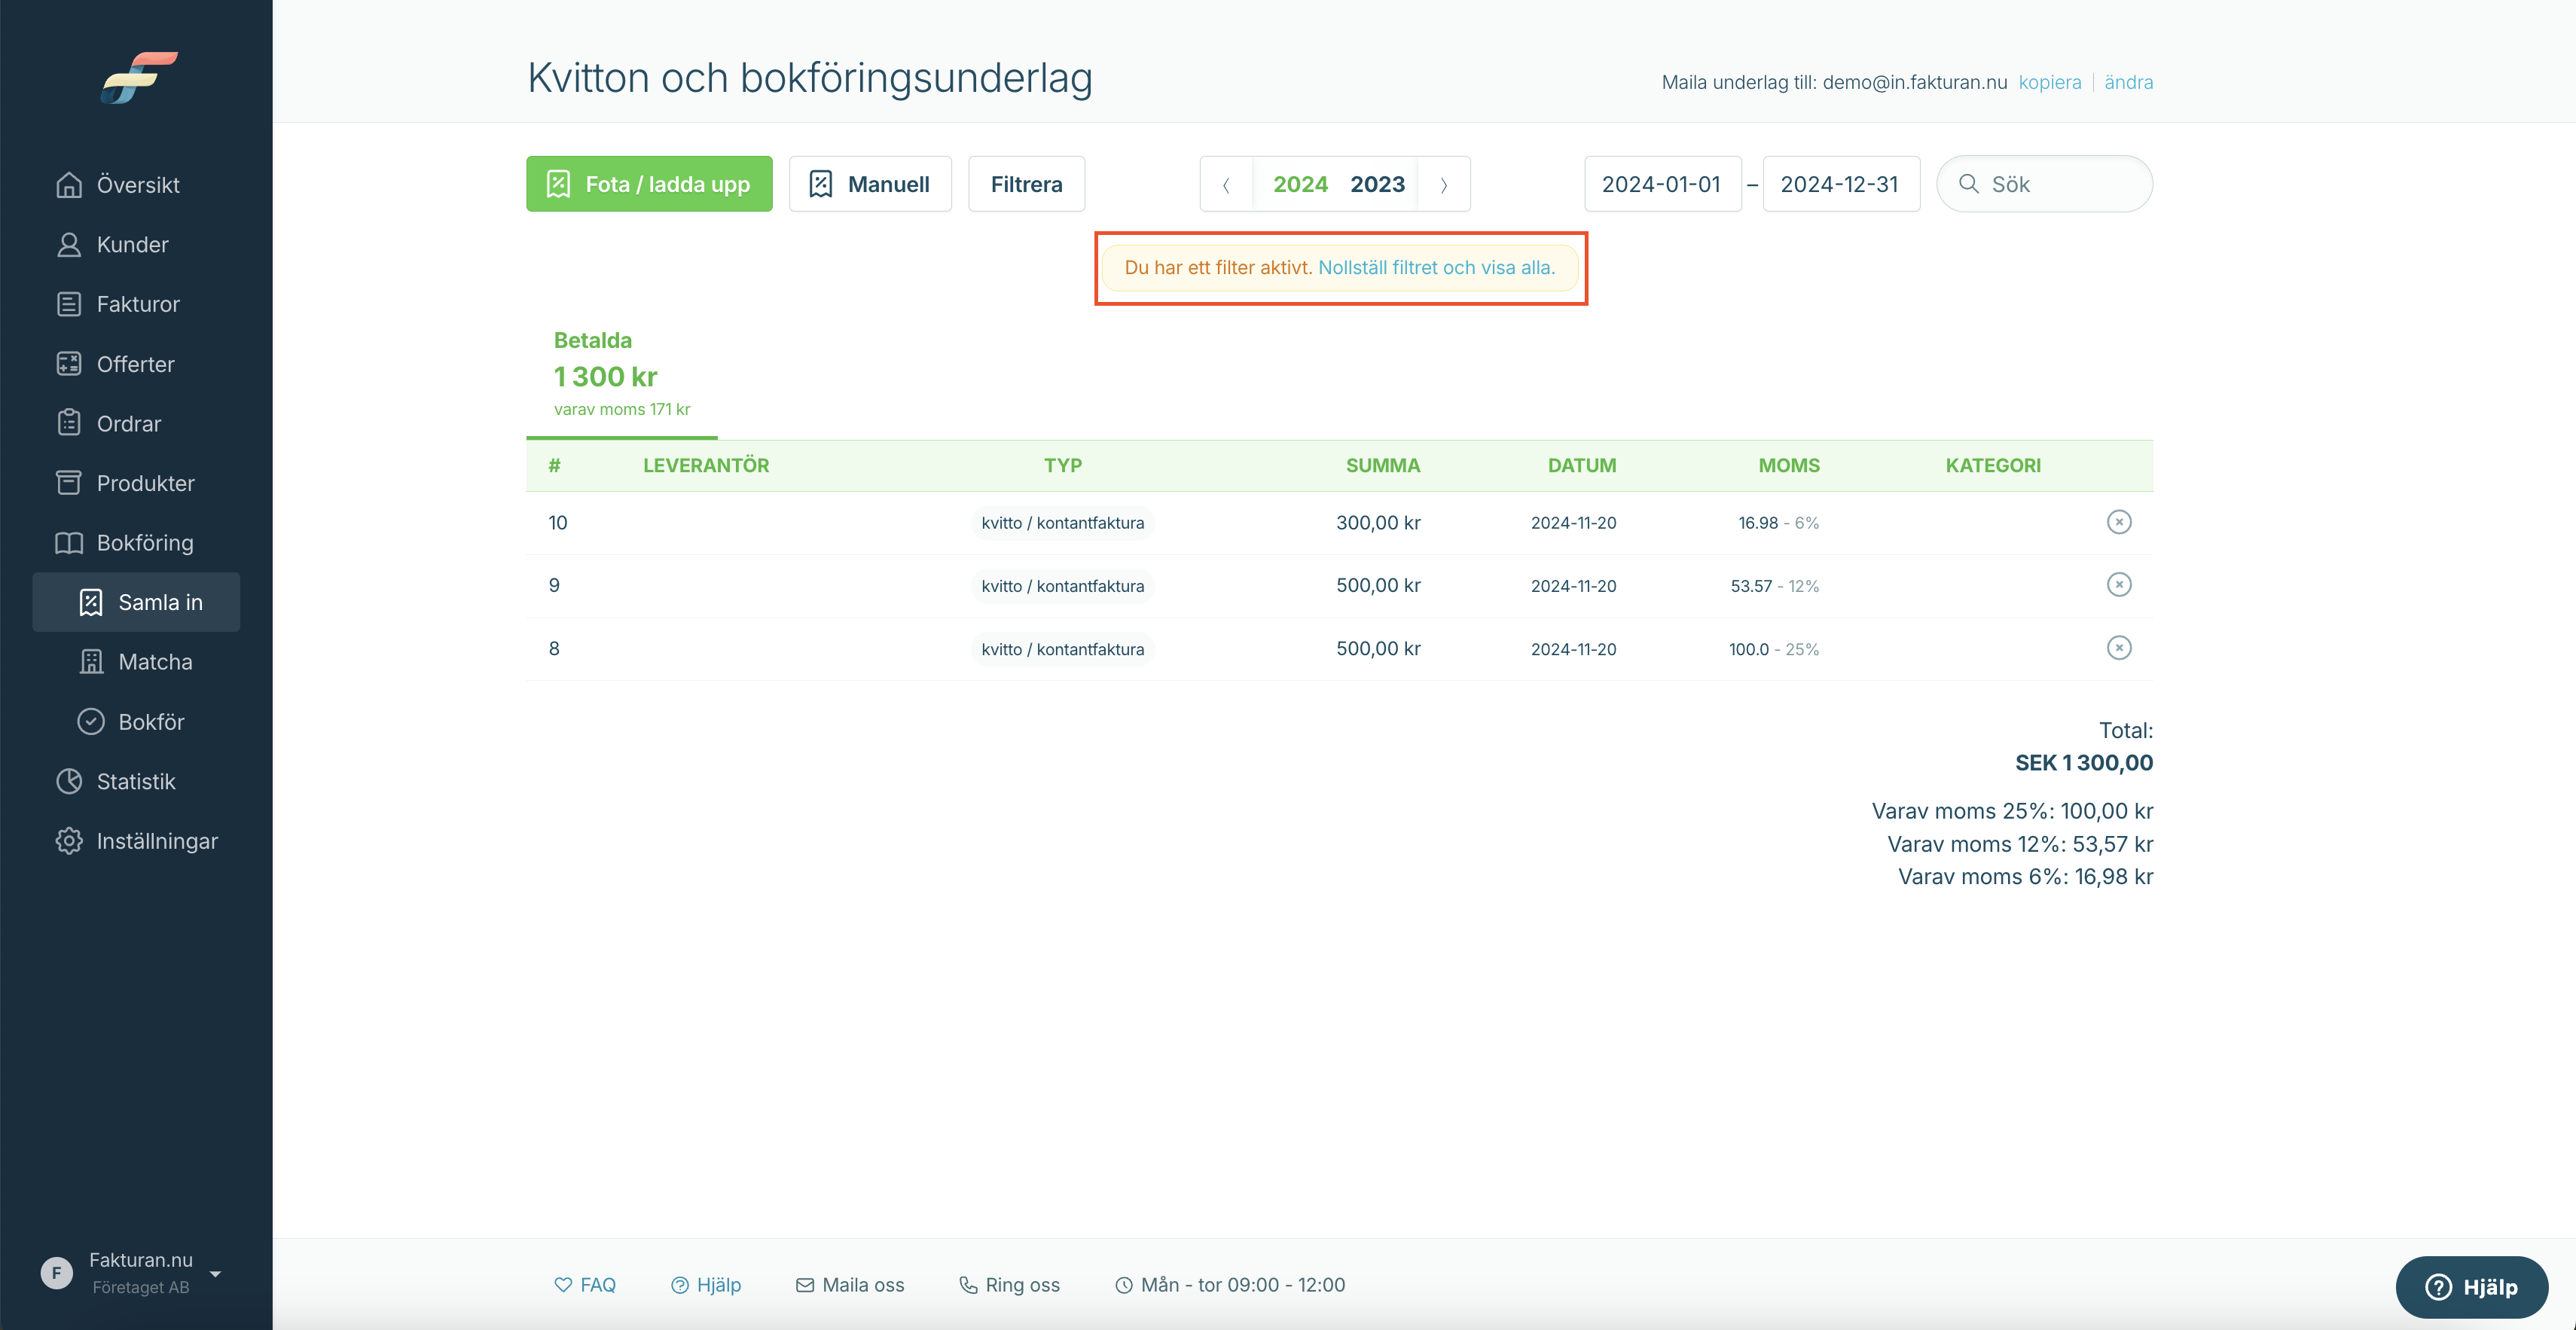
Task: Open Statistik from the pie chart icon
Action: 69,781
